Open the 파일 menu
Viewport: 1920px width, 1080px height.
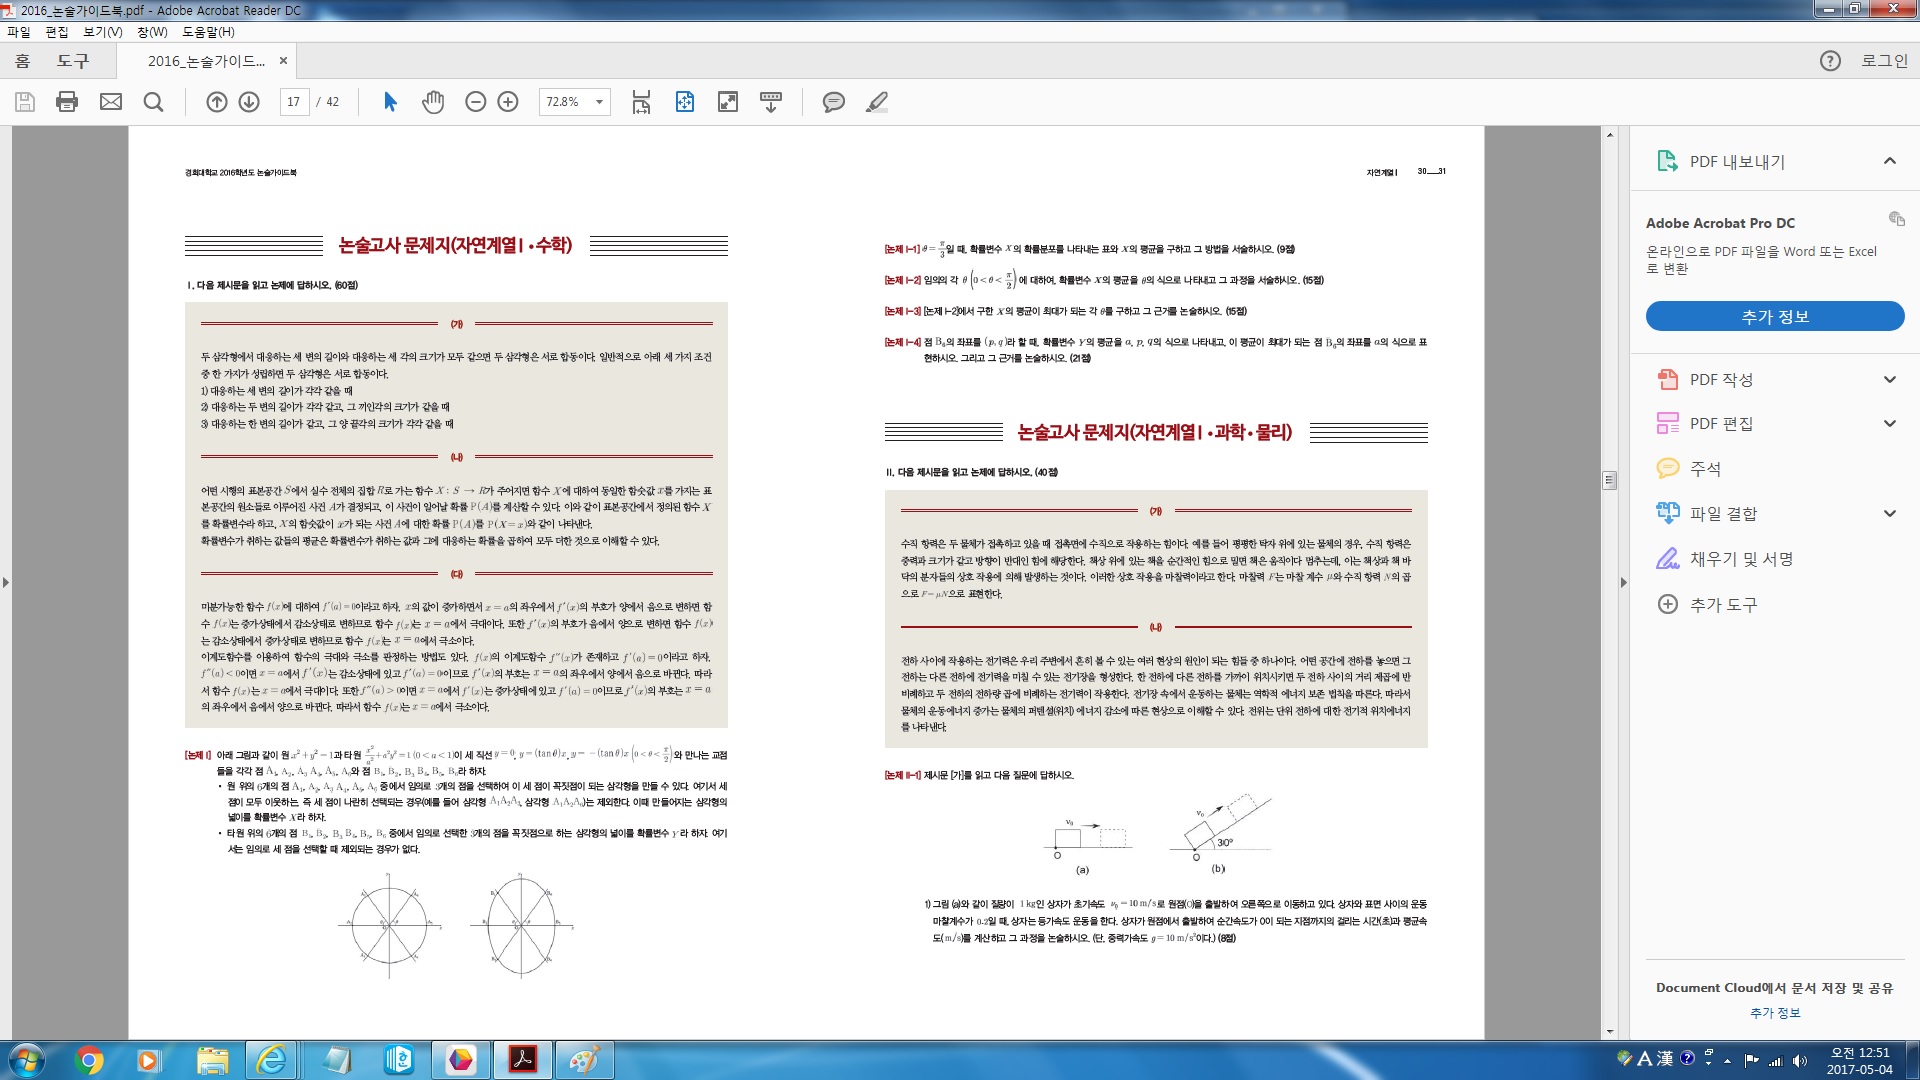tap(19, 32)
